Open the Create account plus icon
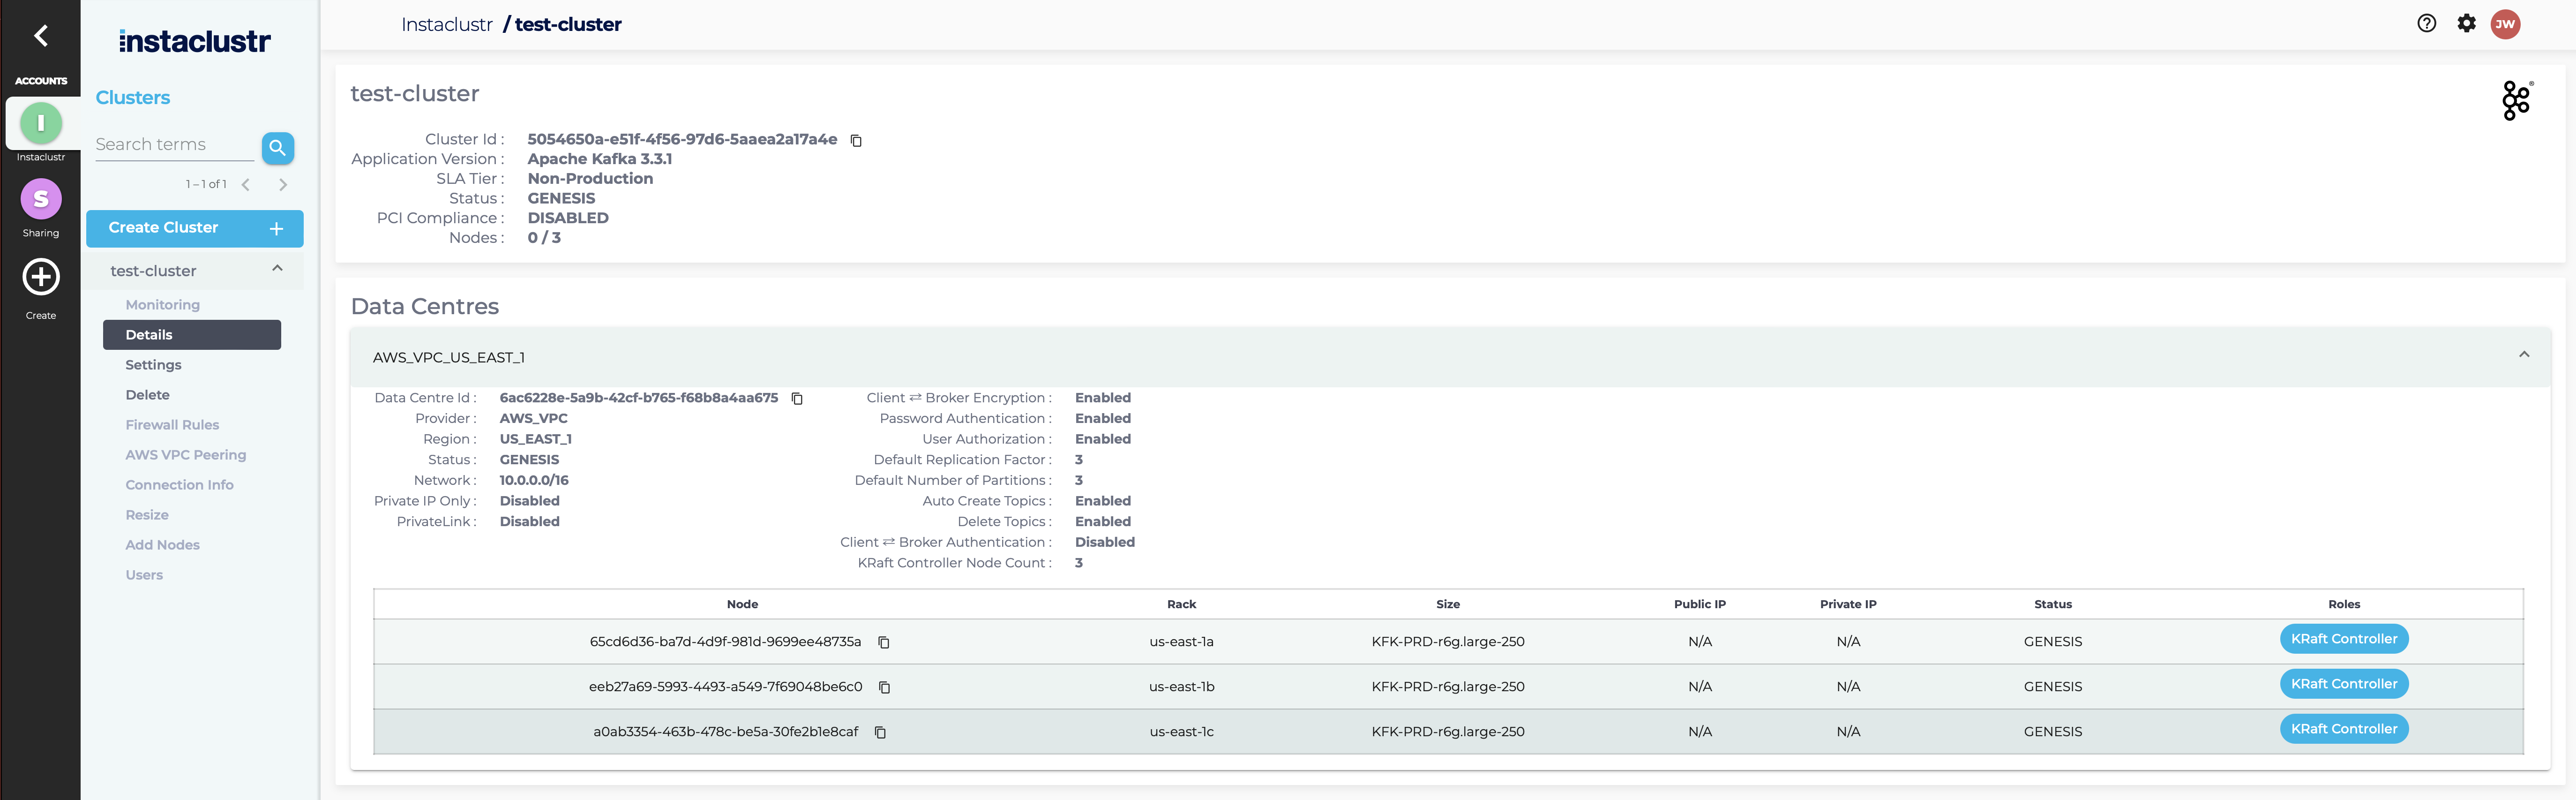Image resolution: width=2576 pixels, height=800 pixels. point(41,277)
